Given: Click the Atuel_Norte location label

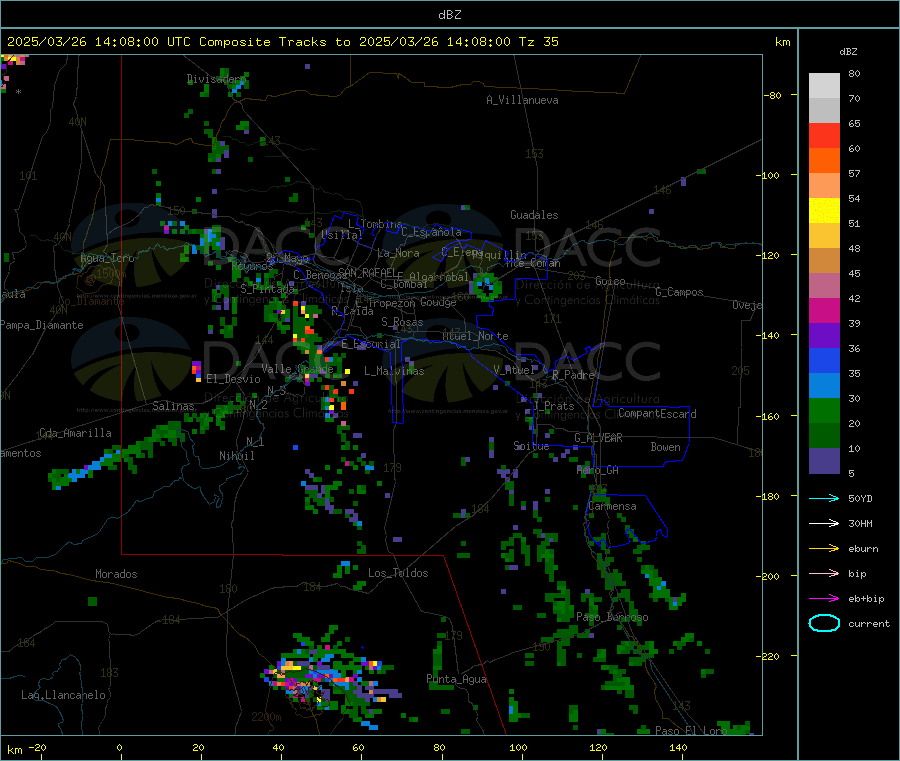Looking at the screenshot, I should pyautogui.click(x=475, y=336).
